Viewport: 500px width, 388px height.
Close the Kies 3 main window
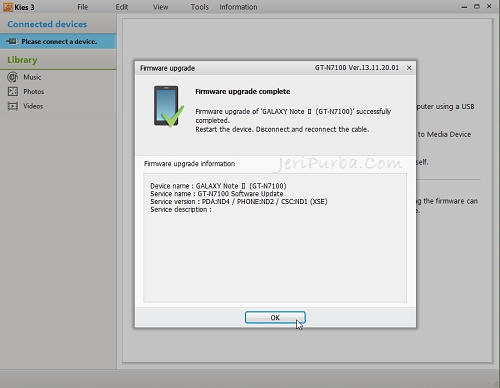489,6
